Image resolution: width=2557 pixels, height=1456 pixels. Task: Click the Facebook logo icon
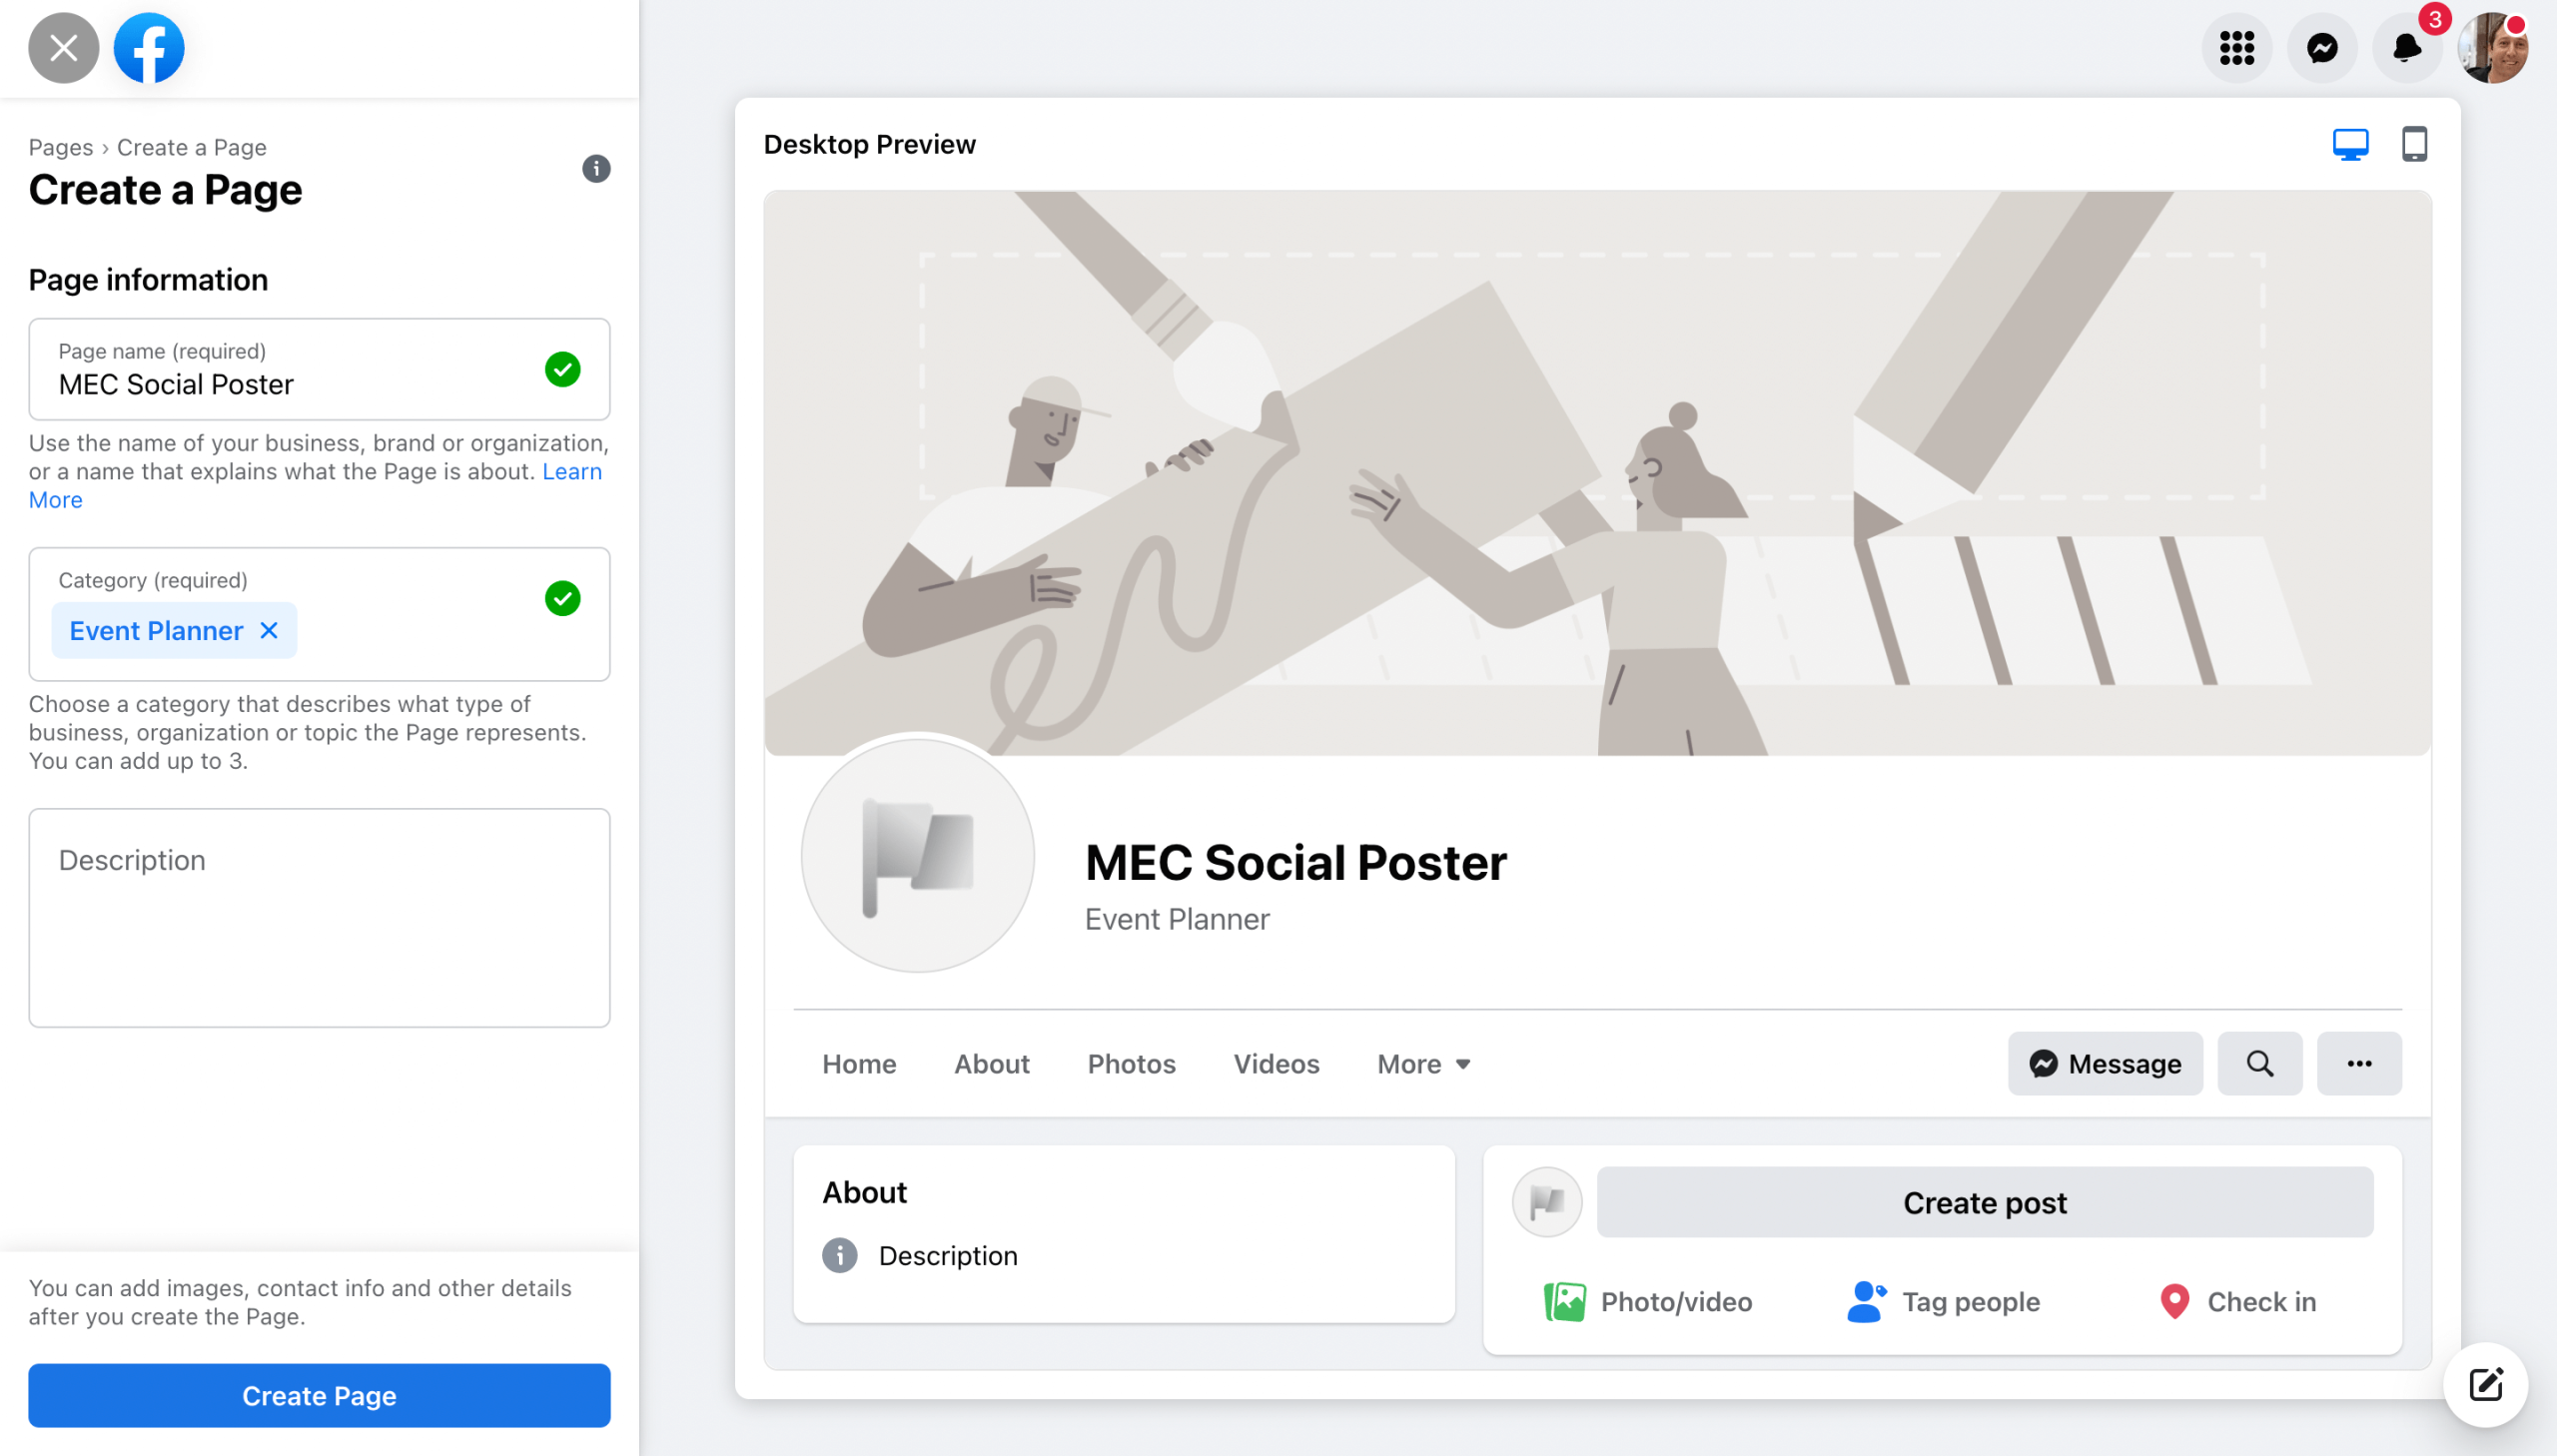[x=149, y=48]
